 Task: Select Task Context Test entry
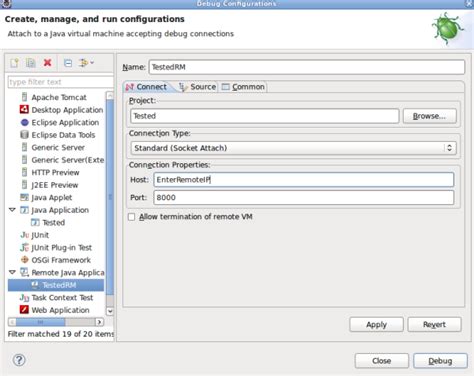(x=62, y=297)
